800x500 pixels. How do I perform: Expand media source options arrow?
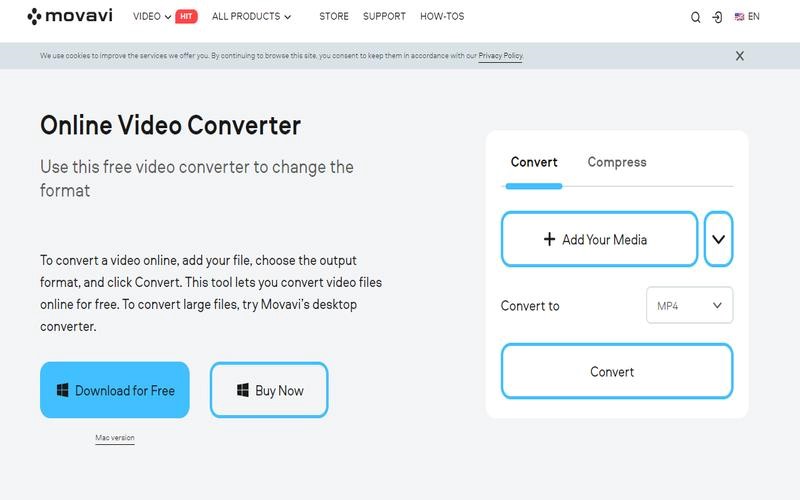click(718, 239)
